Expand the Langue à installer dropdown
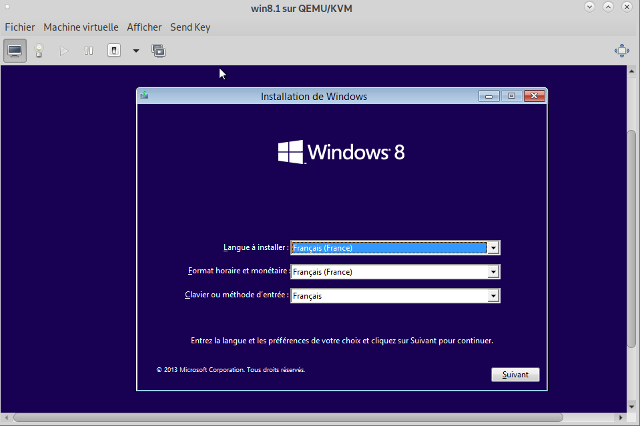 pos(493,248)
